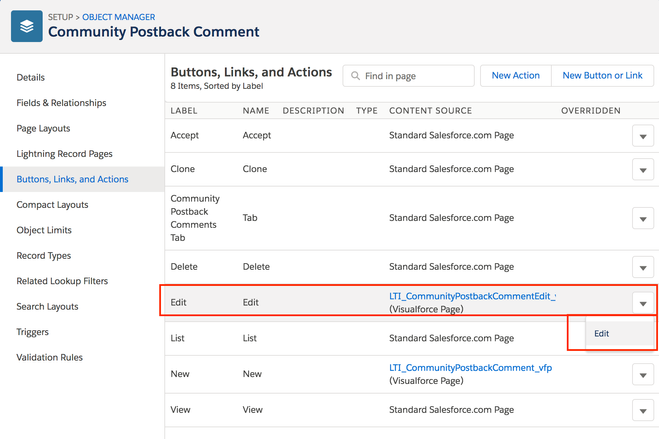Open Compact Layouts section
Image resolution: width=659 pixels, height=439 pixels.
coord(52,205)
